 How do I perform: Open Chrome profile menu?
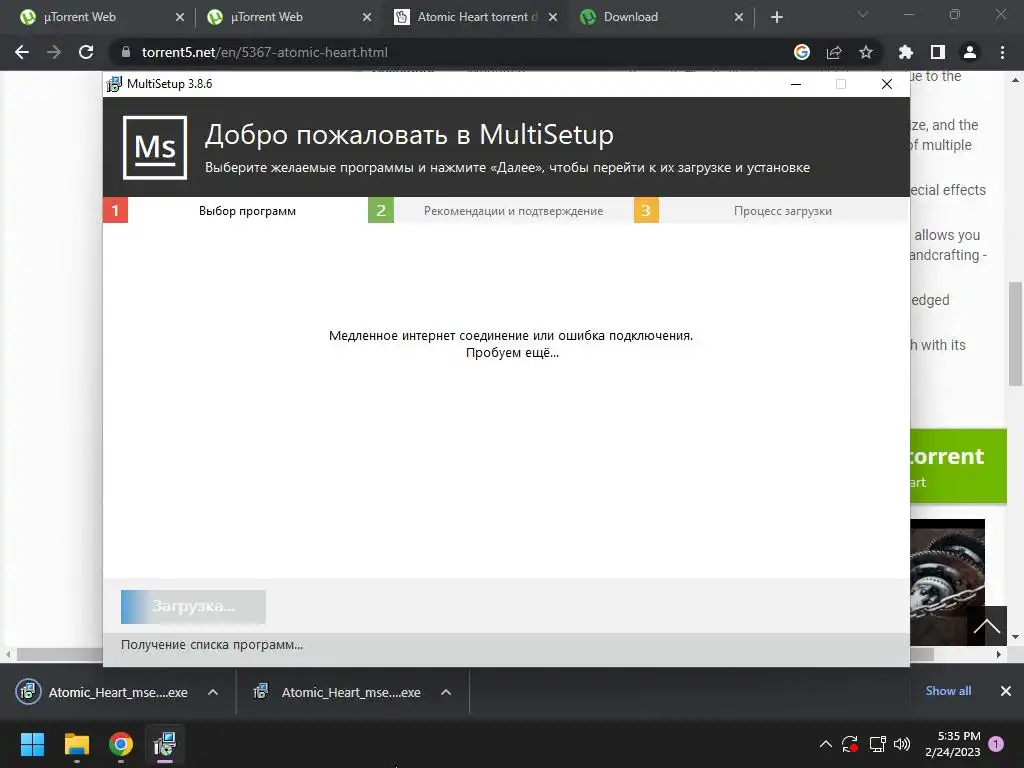point(970,52)
